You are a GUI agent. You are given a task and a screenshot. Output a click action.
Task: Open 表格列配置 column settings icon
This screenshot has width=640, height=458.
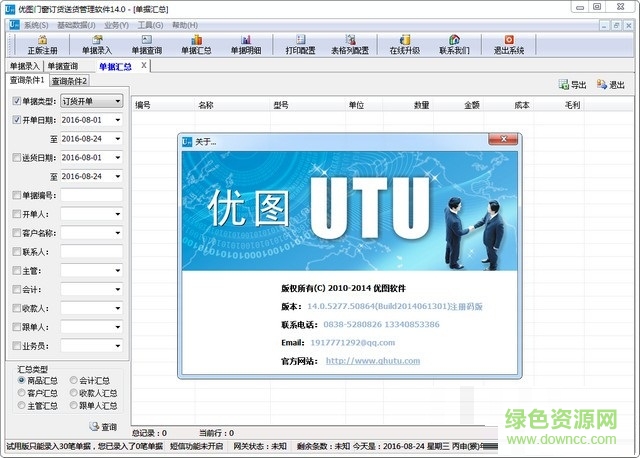pos(350,45)
